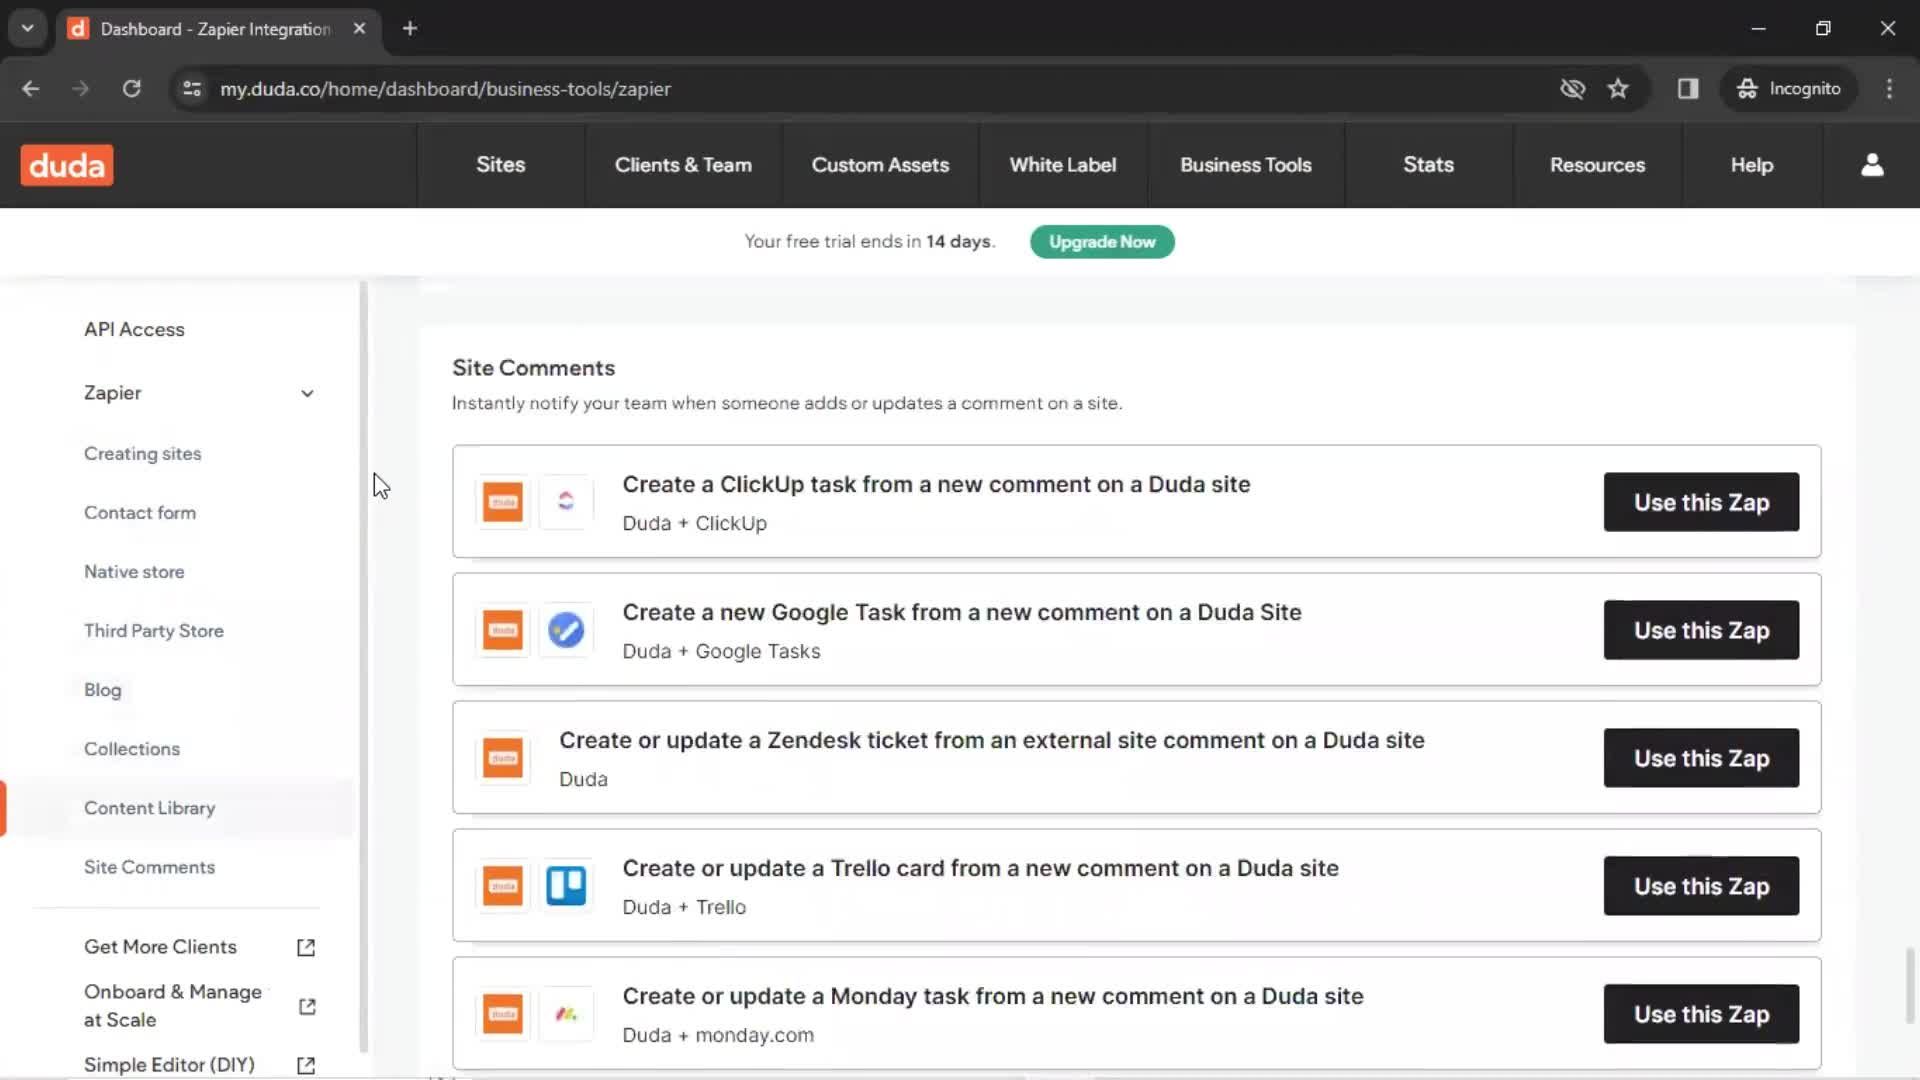The image size is (1920, 1080).
Task: Select Contact form in the sidebar
Action: tap(140, 512)
